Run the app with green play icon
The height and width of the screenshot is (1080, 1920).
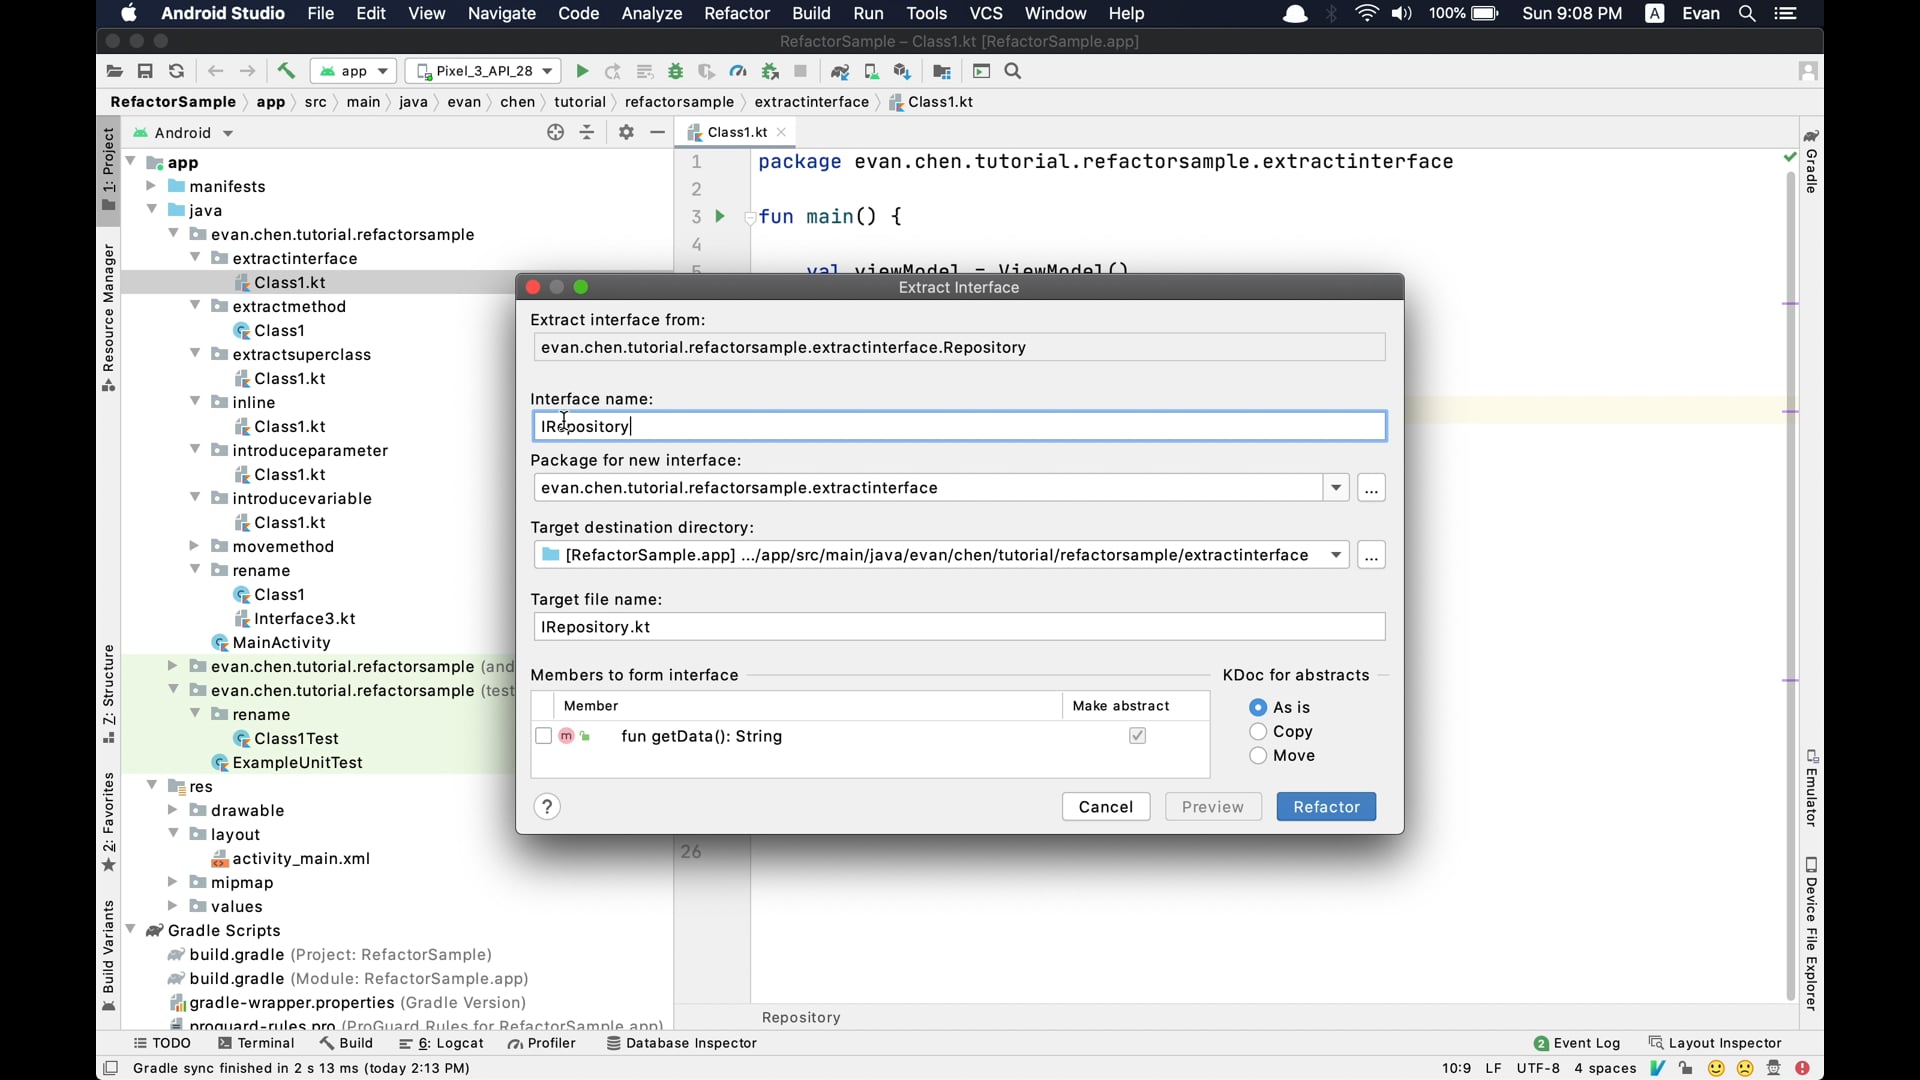tap(582, 71)
